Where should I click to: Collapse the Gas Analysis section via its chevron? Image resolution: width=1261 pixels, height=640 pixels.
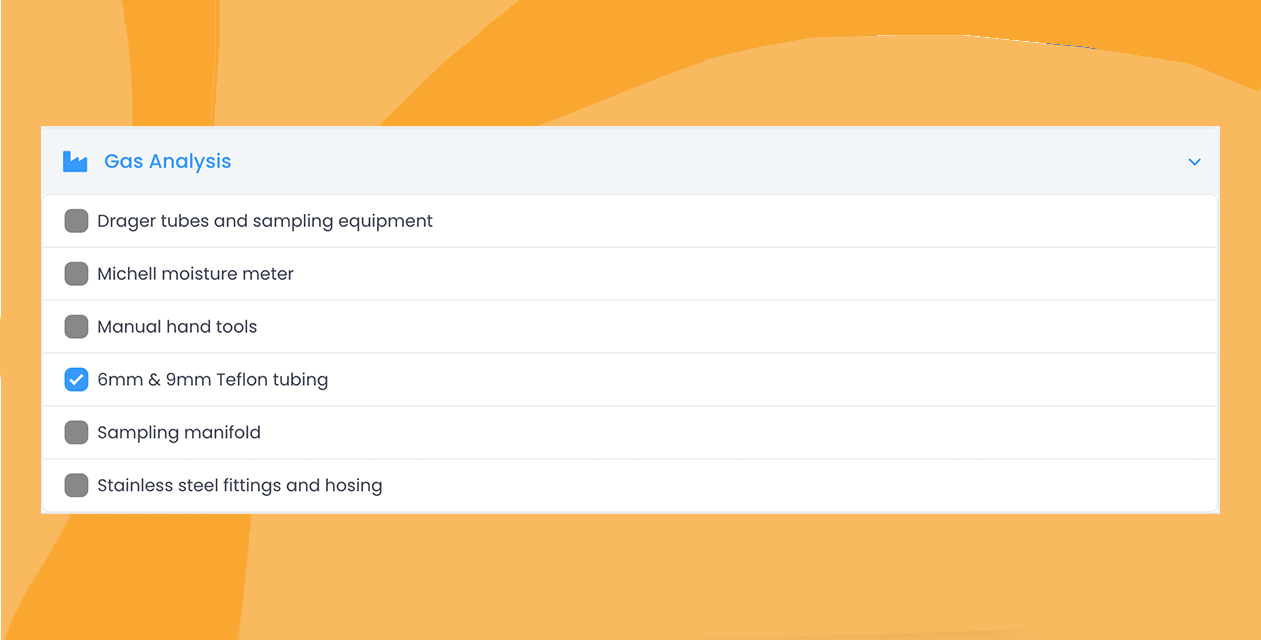point(1194,161)
